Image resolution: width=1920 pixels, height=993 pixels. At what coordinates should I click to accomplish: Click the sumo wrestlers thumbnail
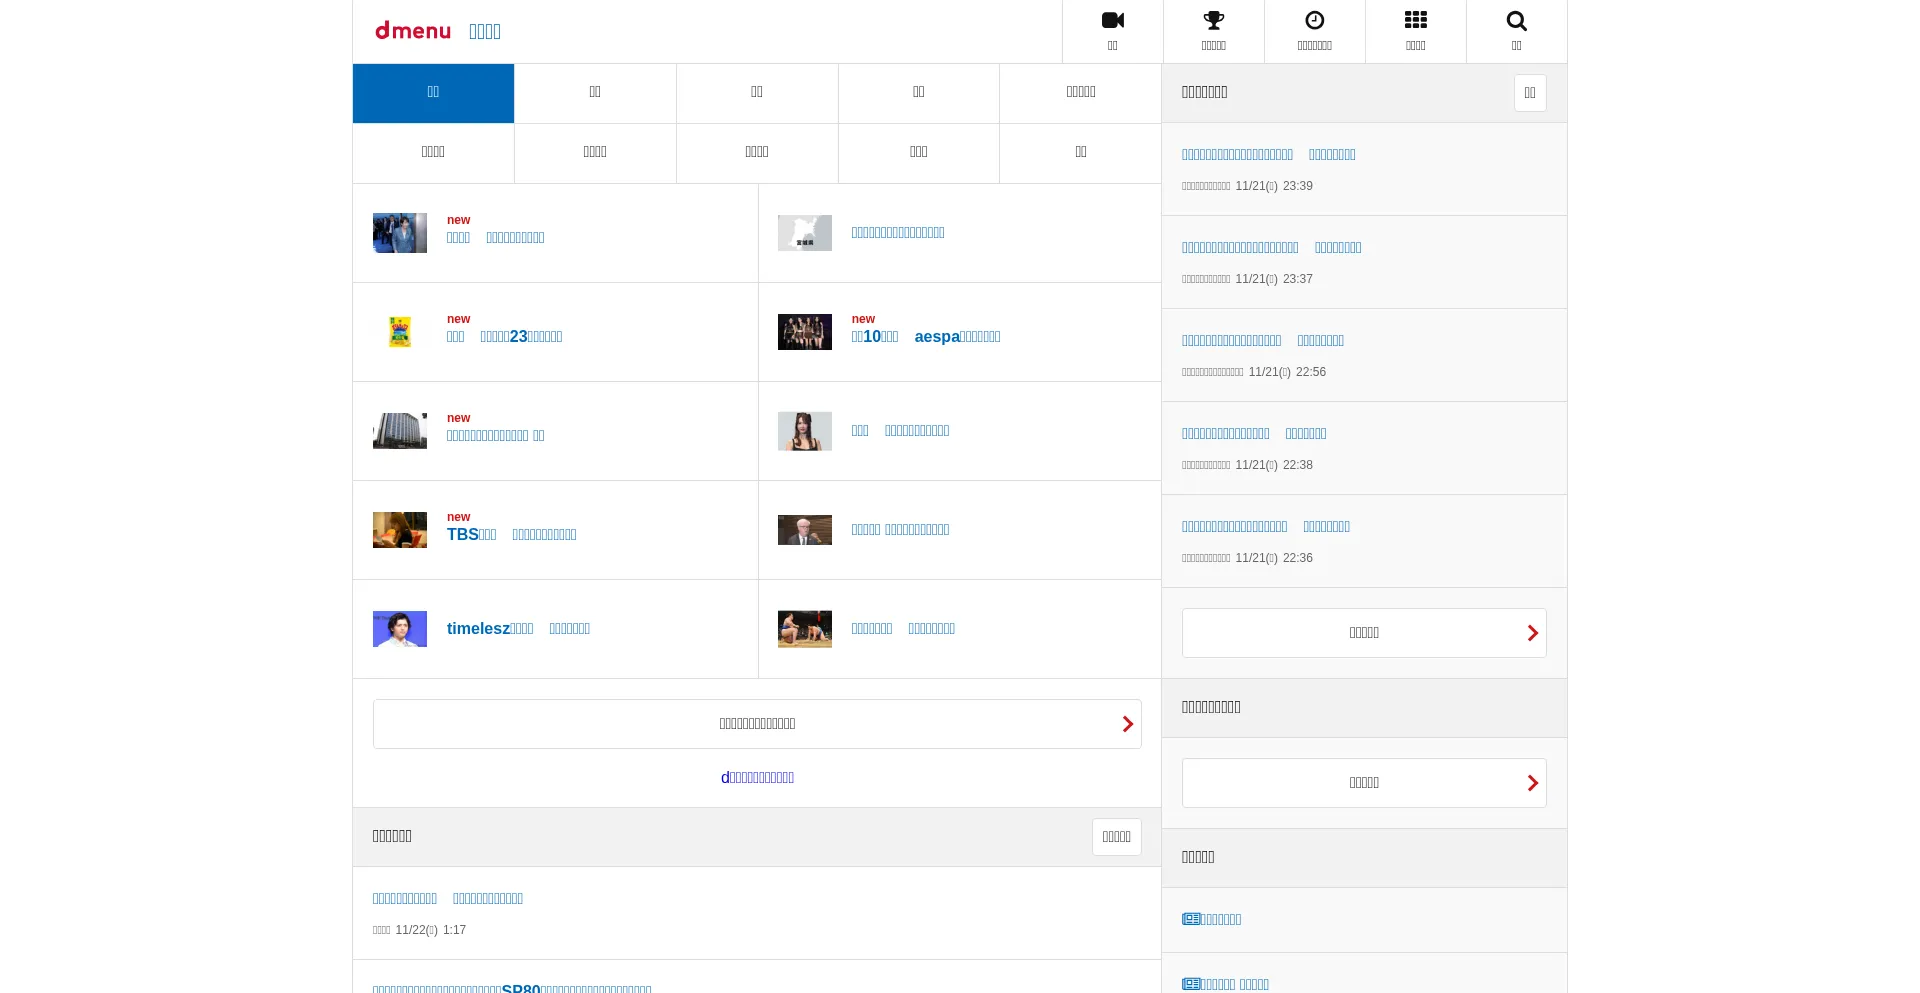[804, 629]
